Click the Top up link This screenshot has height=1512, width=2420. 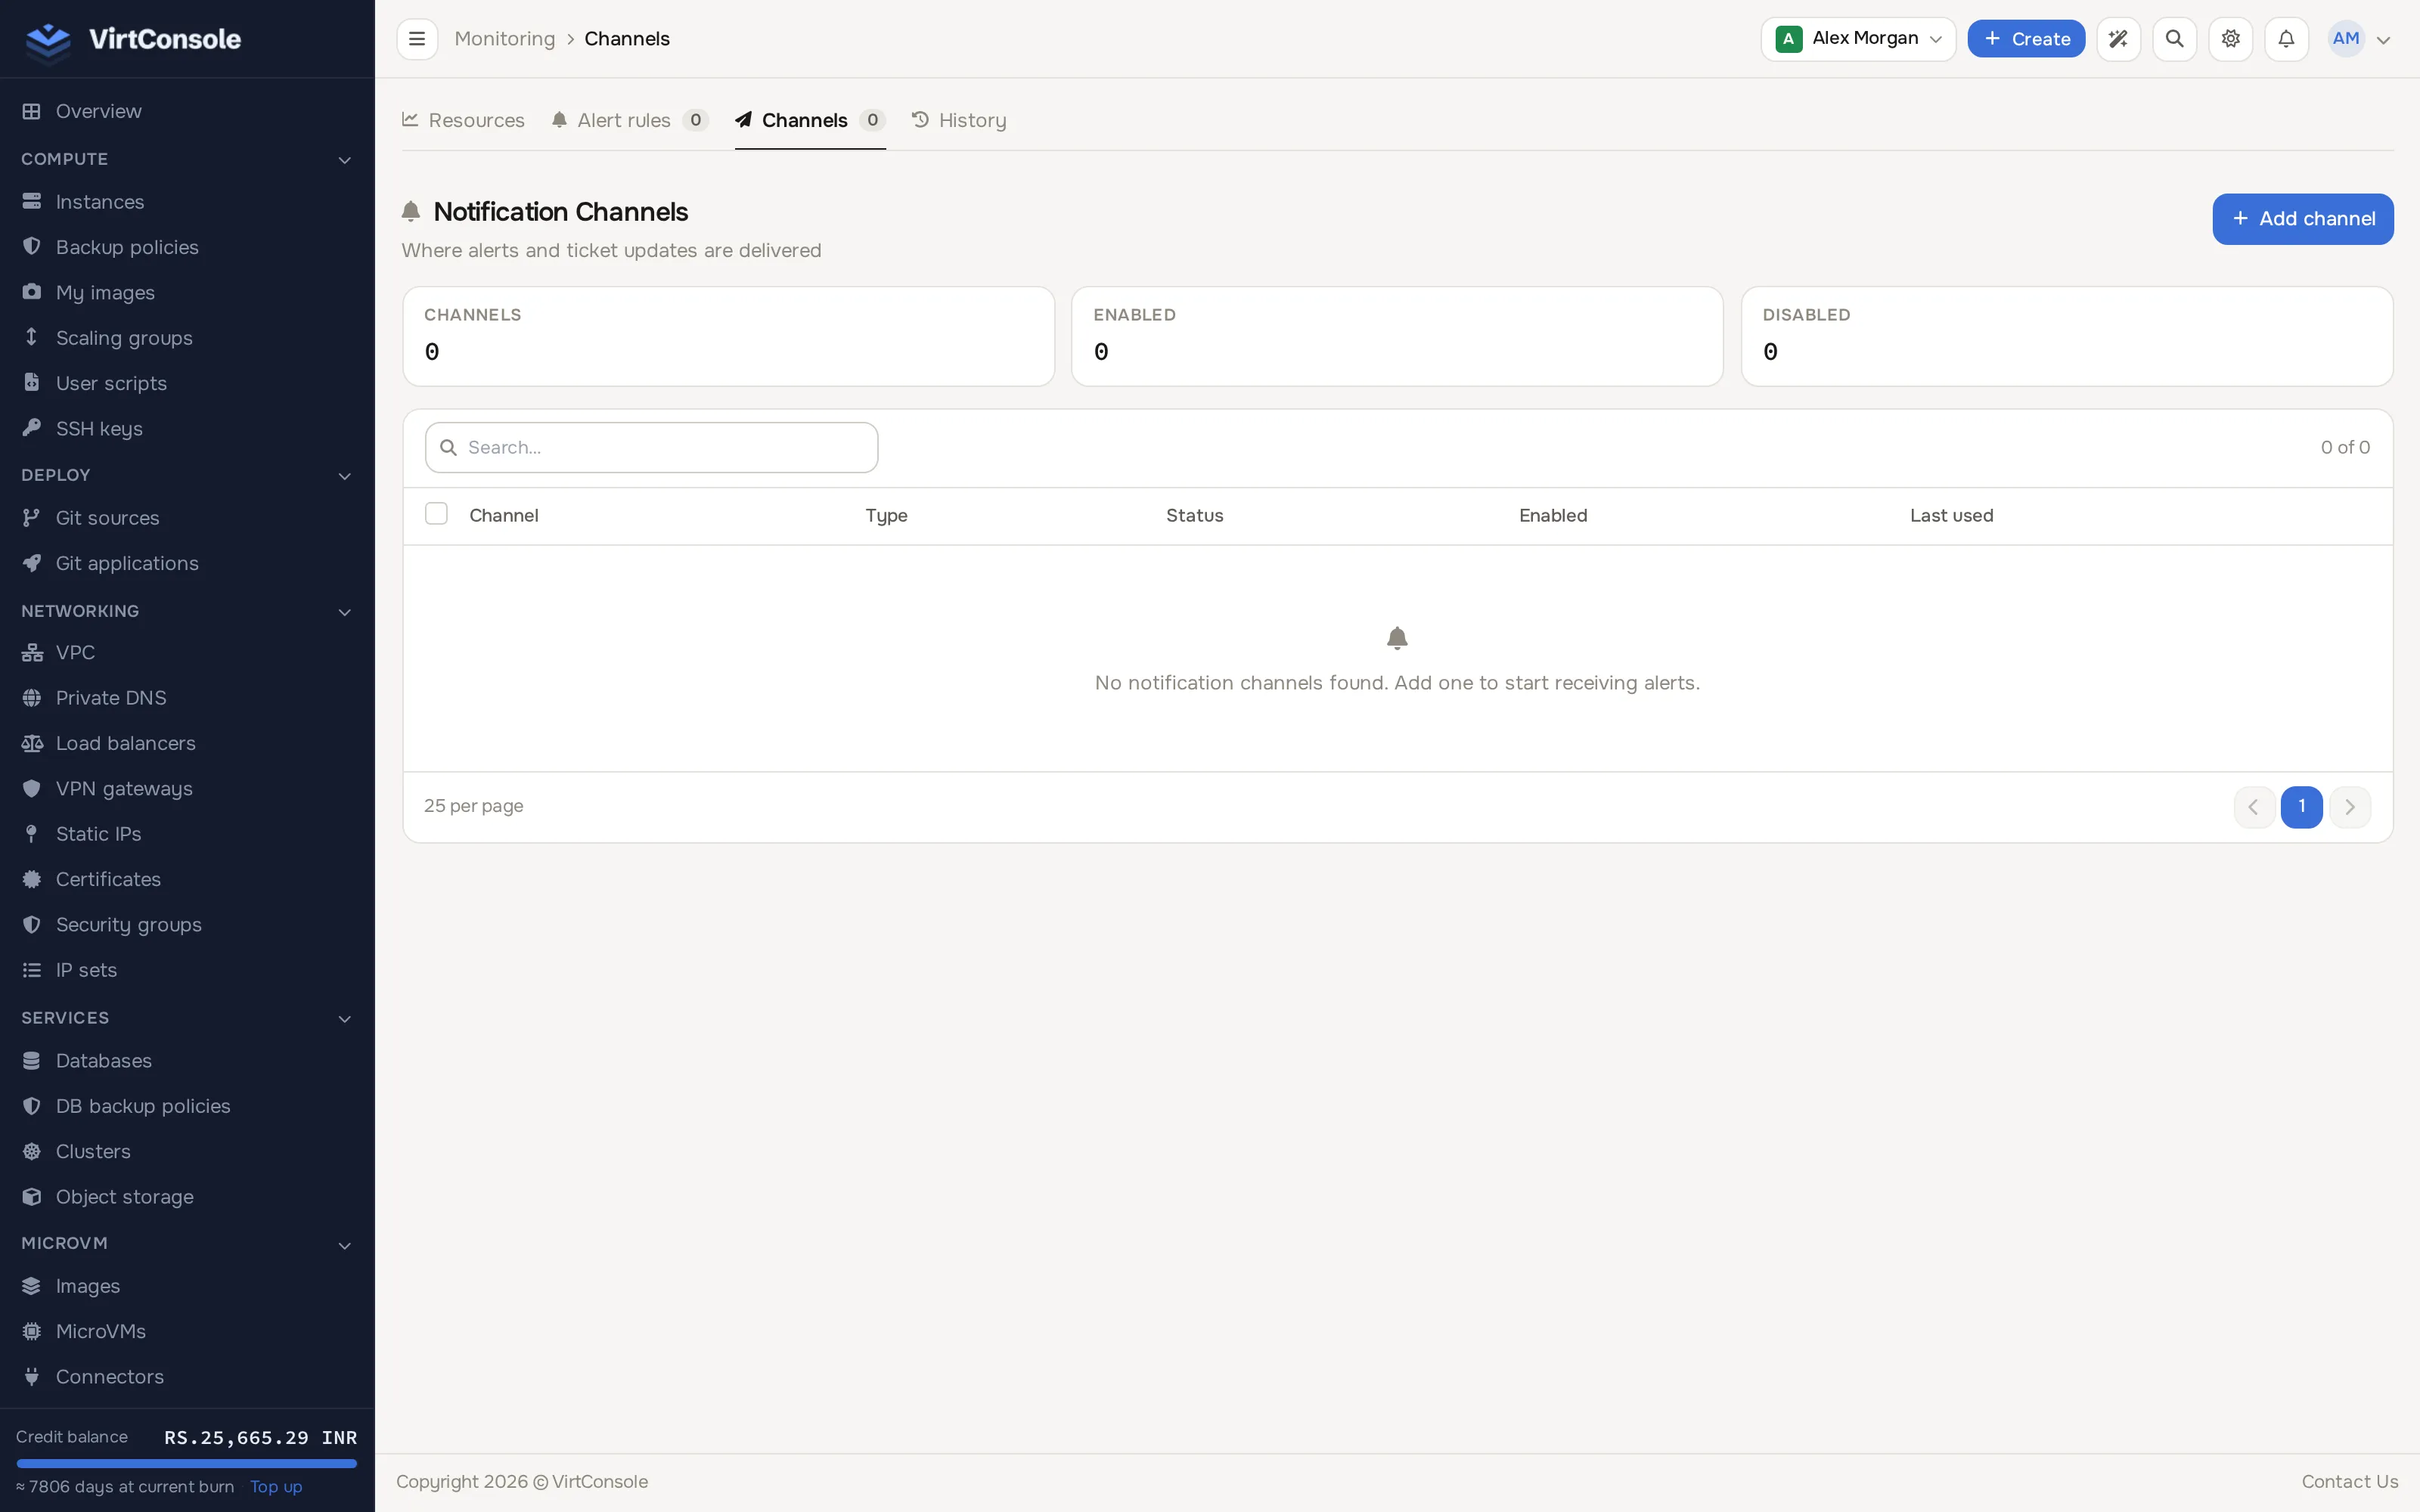click(x=276, y=1486)
